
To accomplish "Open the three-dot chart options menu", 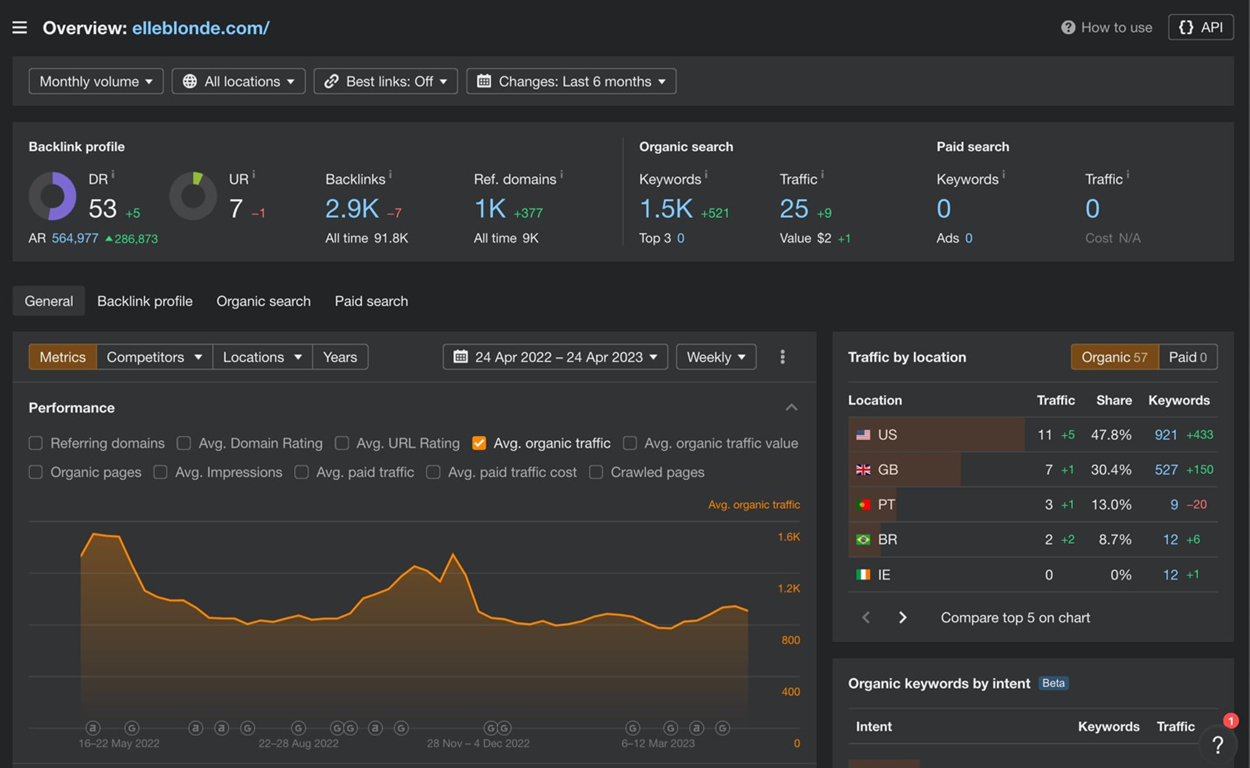I will point(782,357).
